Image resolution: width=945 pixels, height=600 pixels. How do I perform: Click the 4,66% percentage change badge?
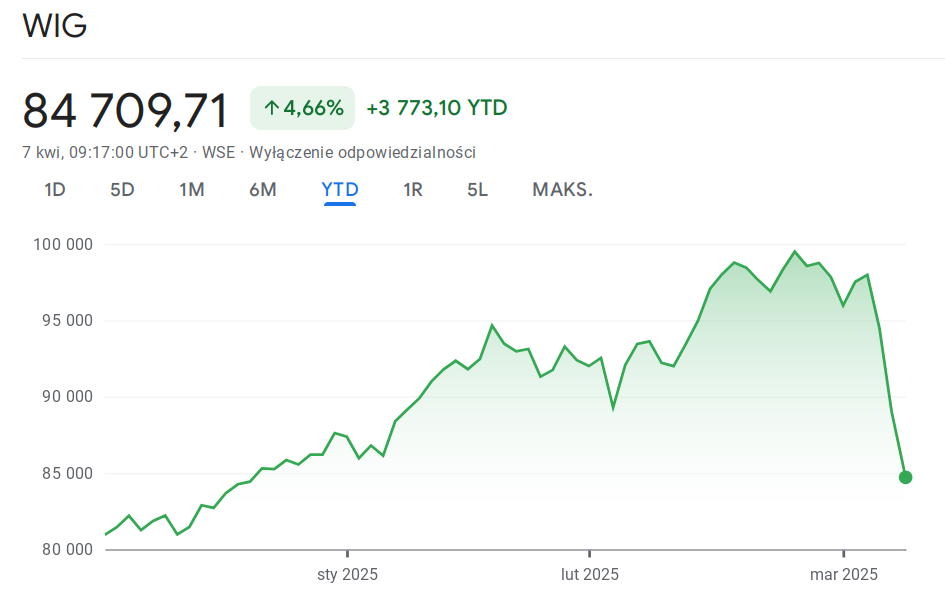302,108
